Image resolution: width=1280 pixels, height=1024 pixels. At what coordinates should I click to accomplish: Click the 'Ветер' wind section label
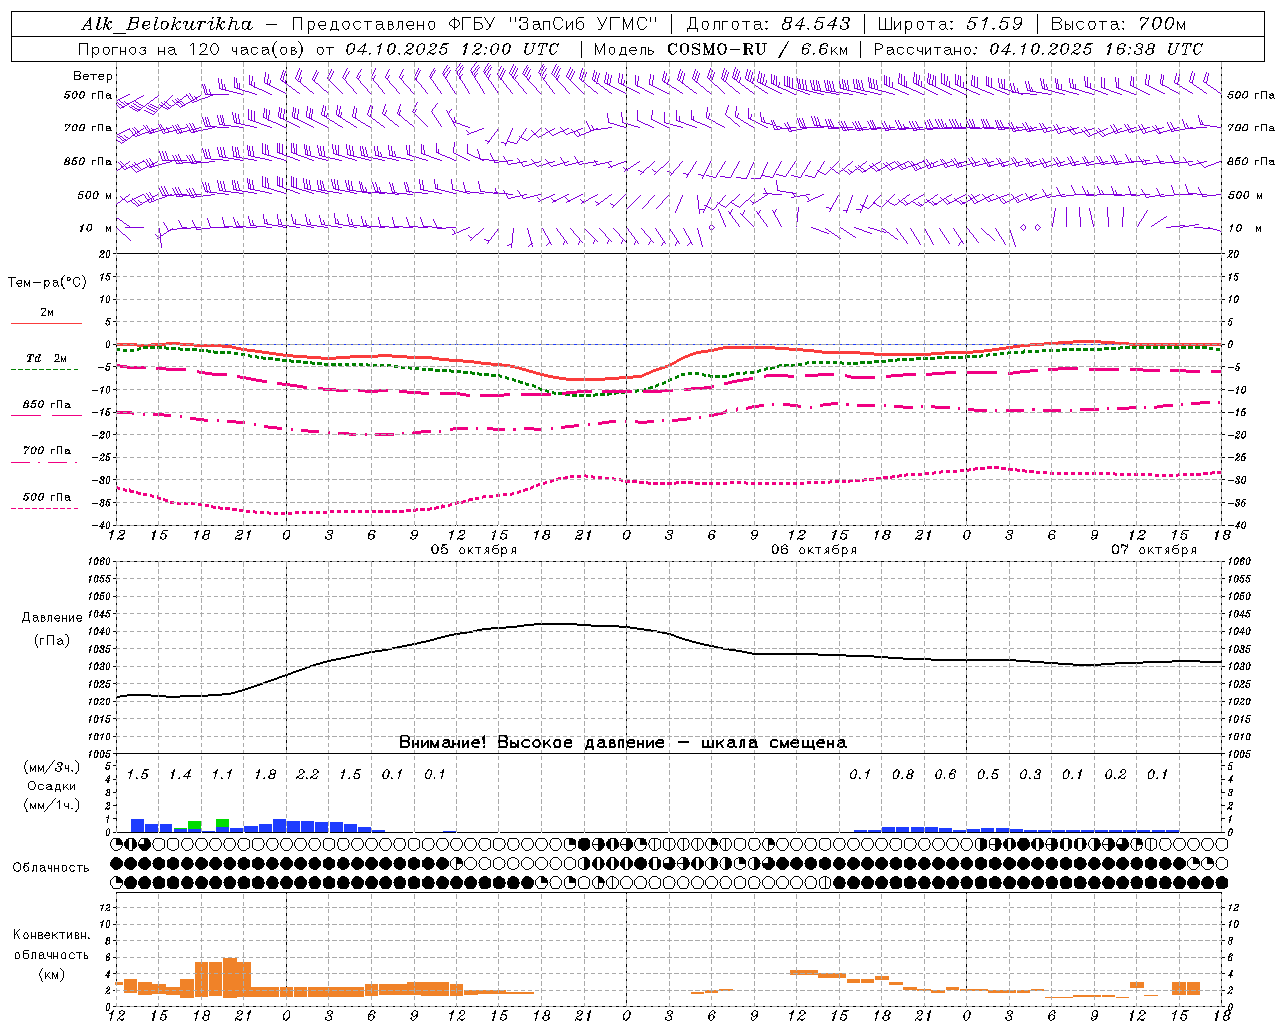92,76
